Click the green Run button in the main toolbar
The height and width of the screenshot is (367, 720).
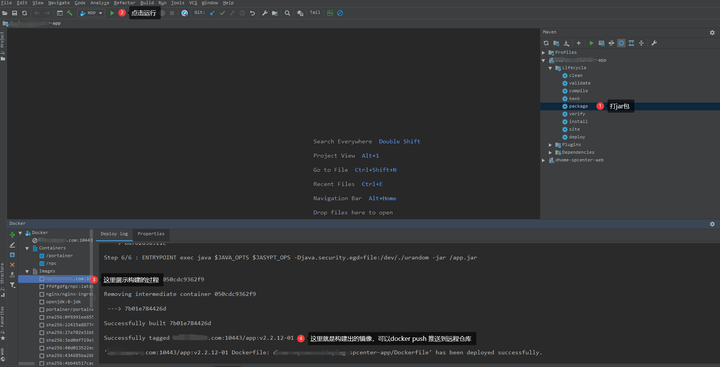[x=112, y=13]
